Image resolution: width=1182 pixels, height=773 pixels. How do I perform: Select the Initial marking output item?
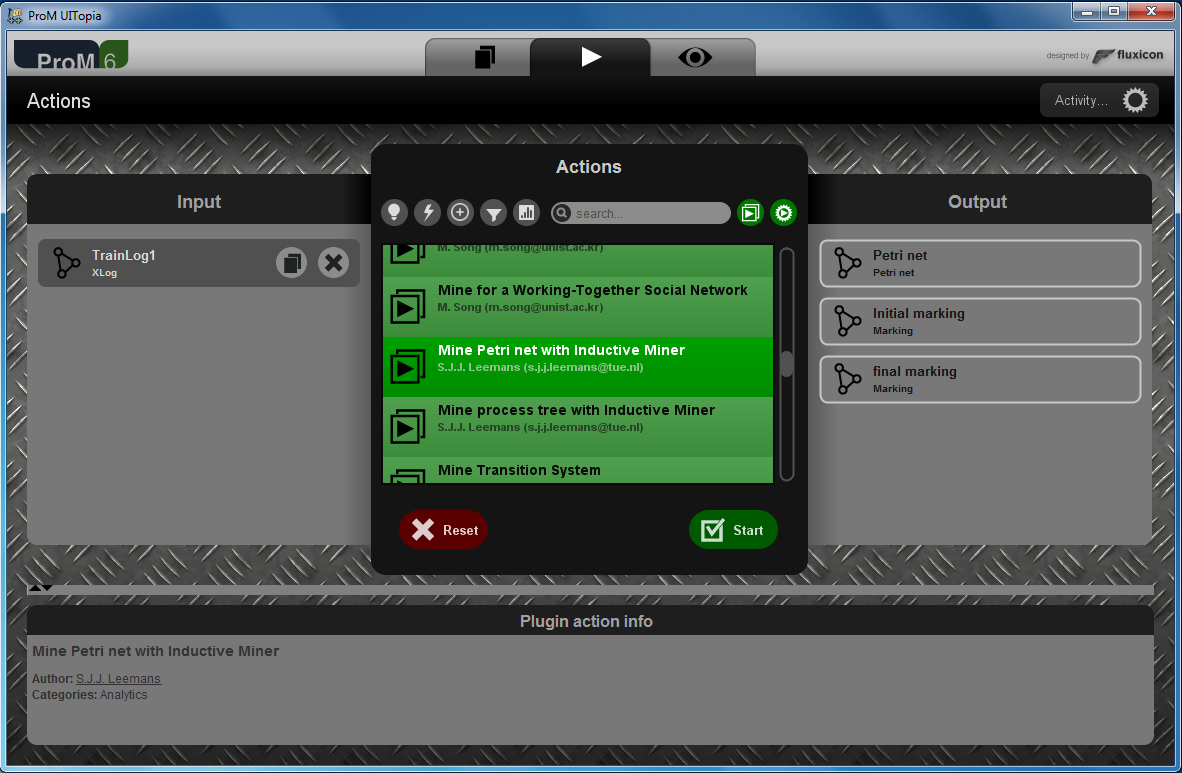coord(980,321)
